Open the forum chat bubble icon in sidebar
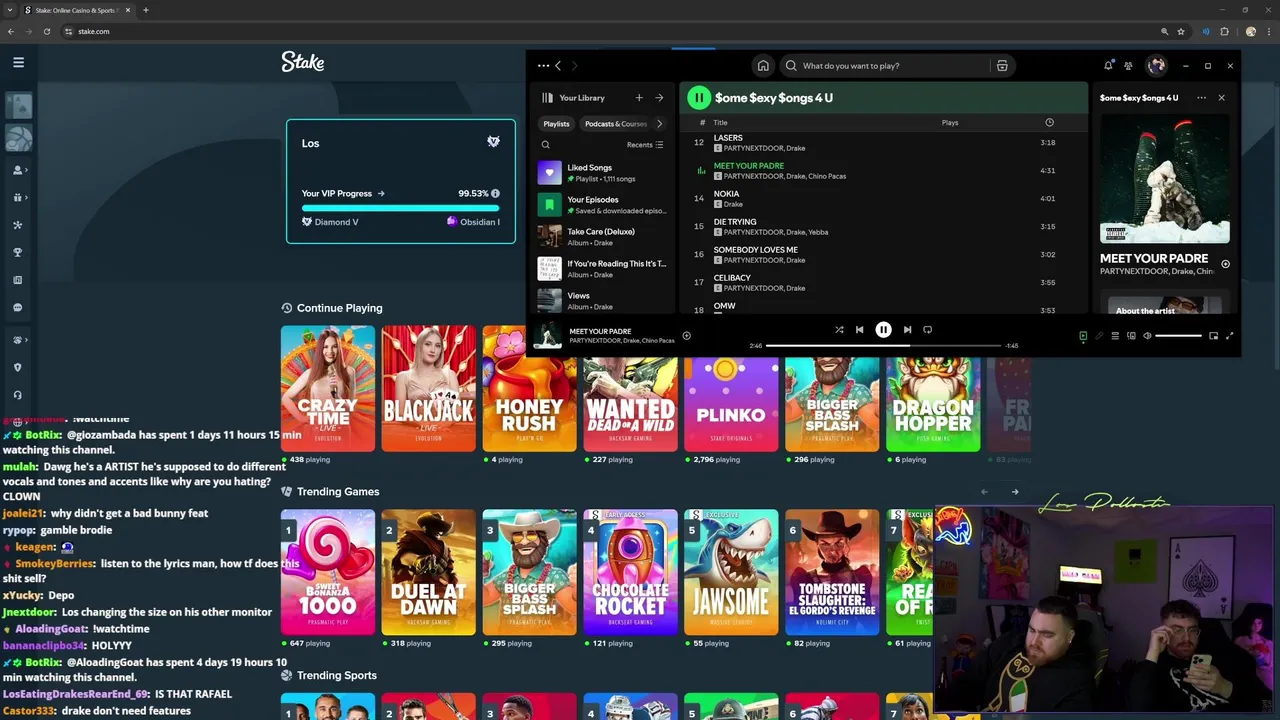Viewport: 1280px width, 720px height. tap(18, 308)
